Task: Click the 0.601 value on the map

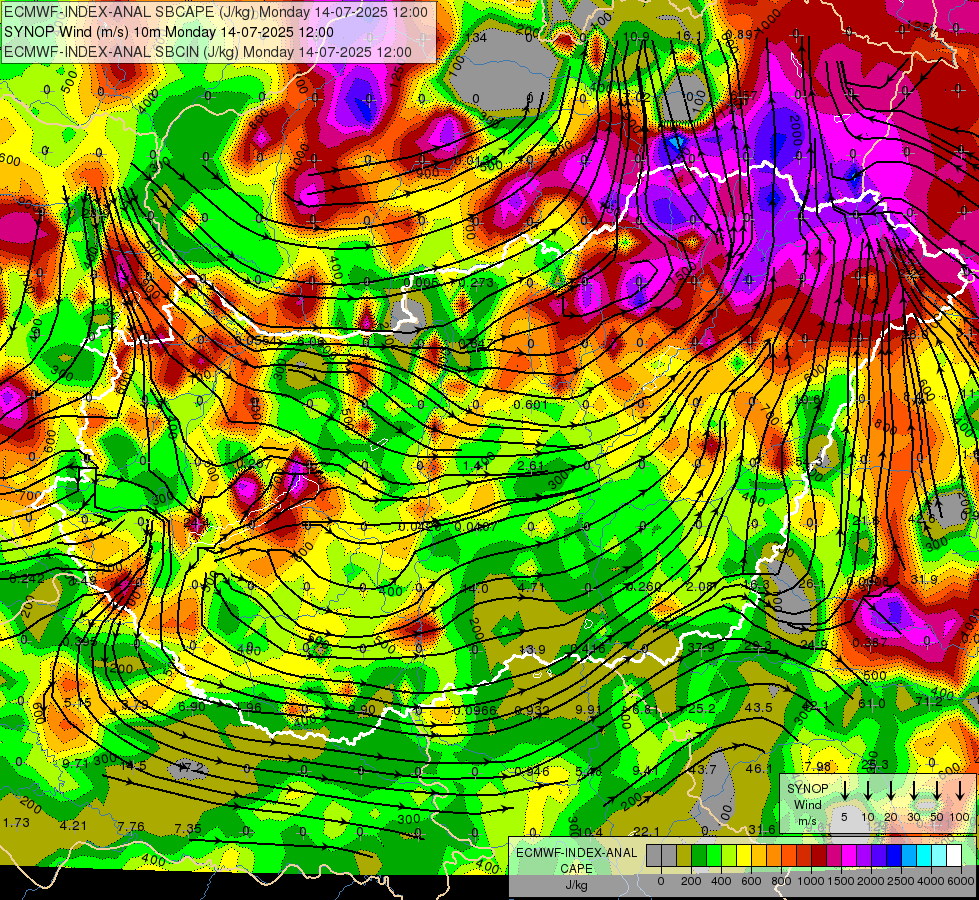Action: 530,405
